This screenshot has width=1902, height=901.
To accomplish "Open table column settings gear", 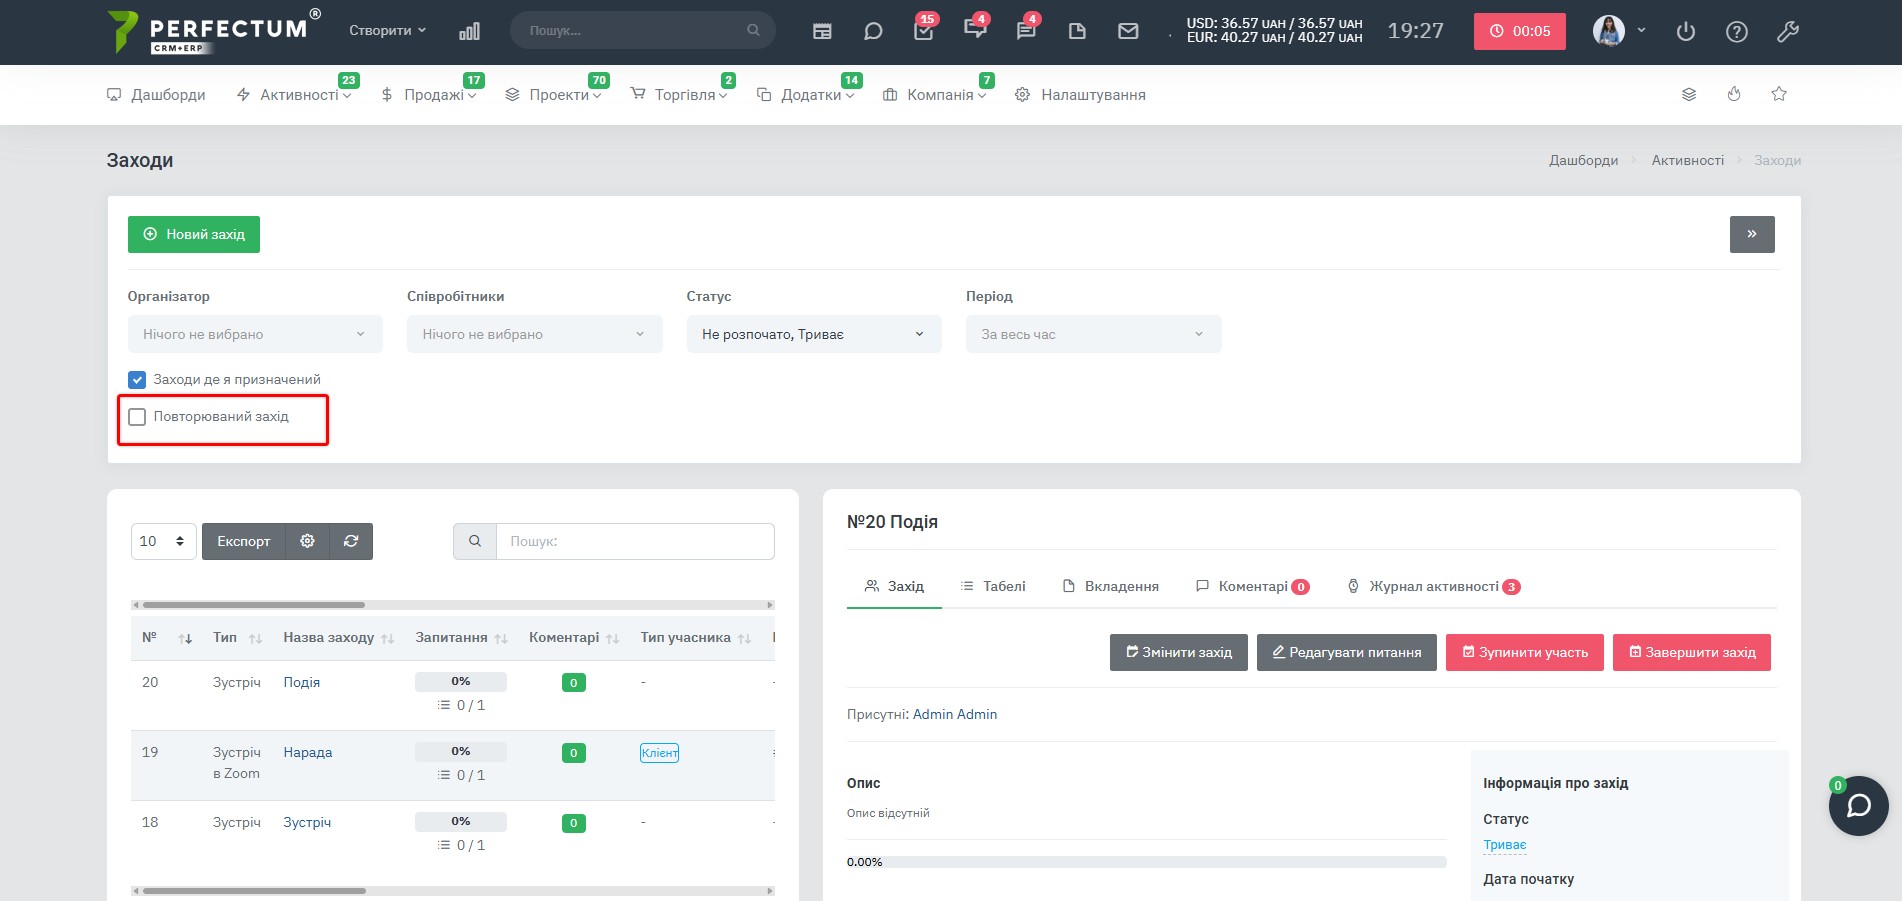I will click(307, 541).
